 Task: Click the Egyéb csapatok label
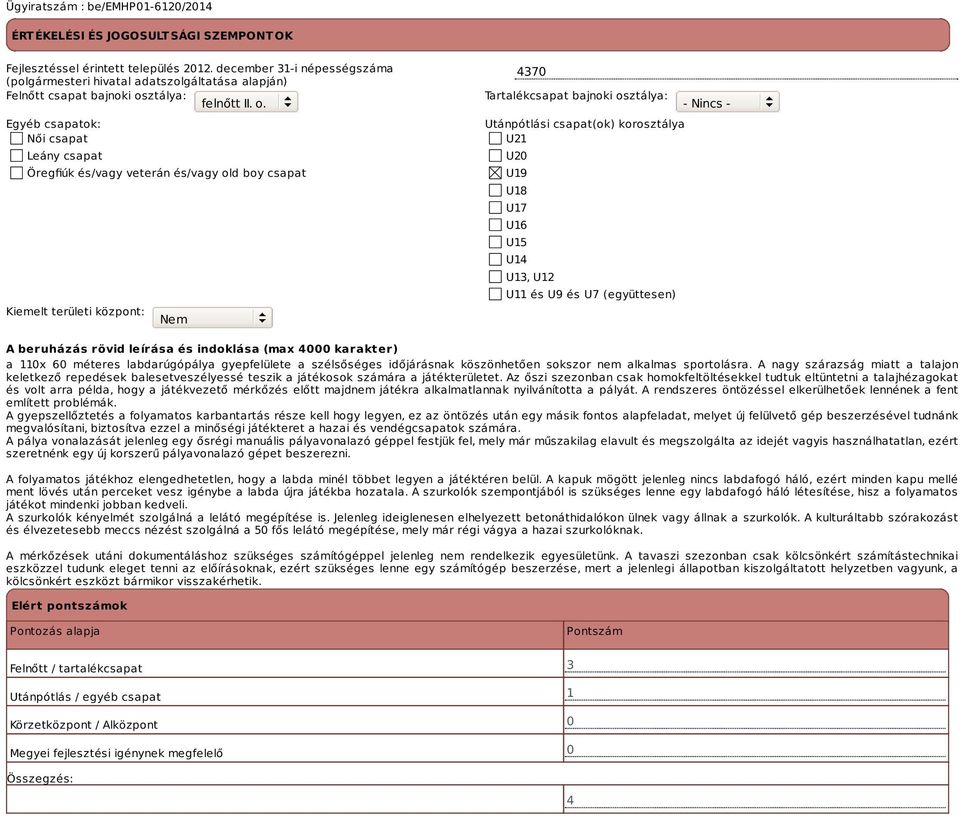pyautogui.click(x=53, y=124)
